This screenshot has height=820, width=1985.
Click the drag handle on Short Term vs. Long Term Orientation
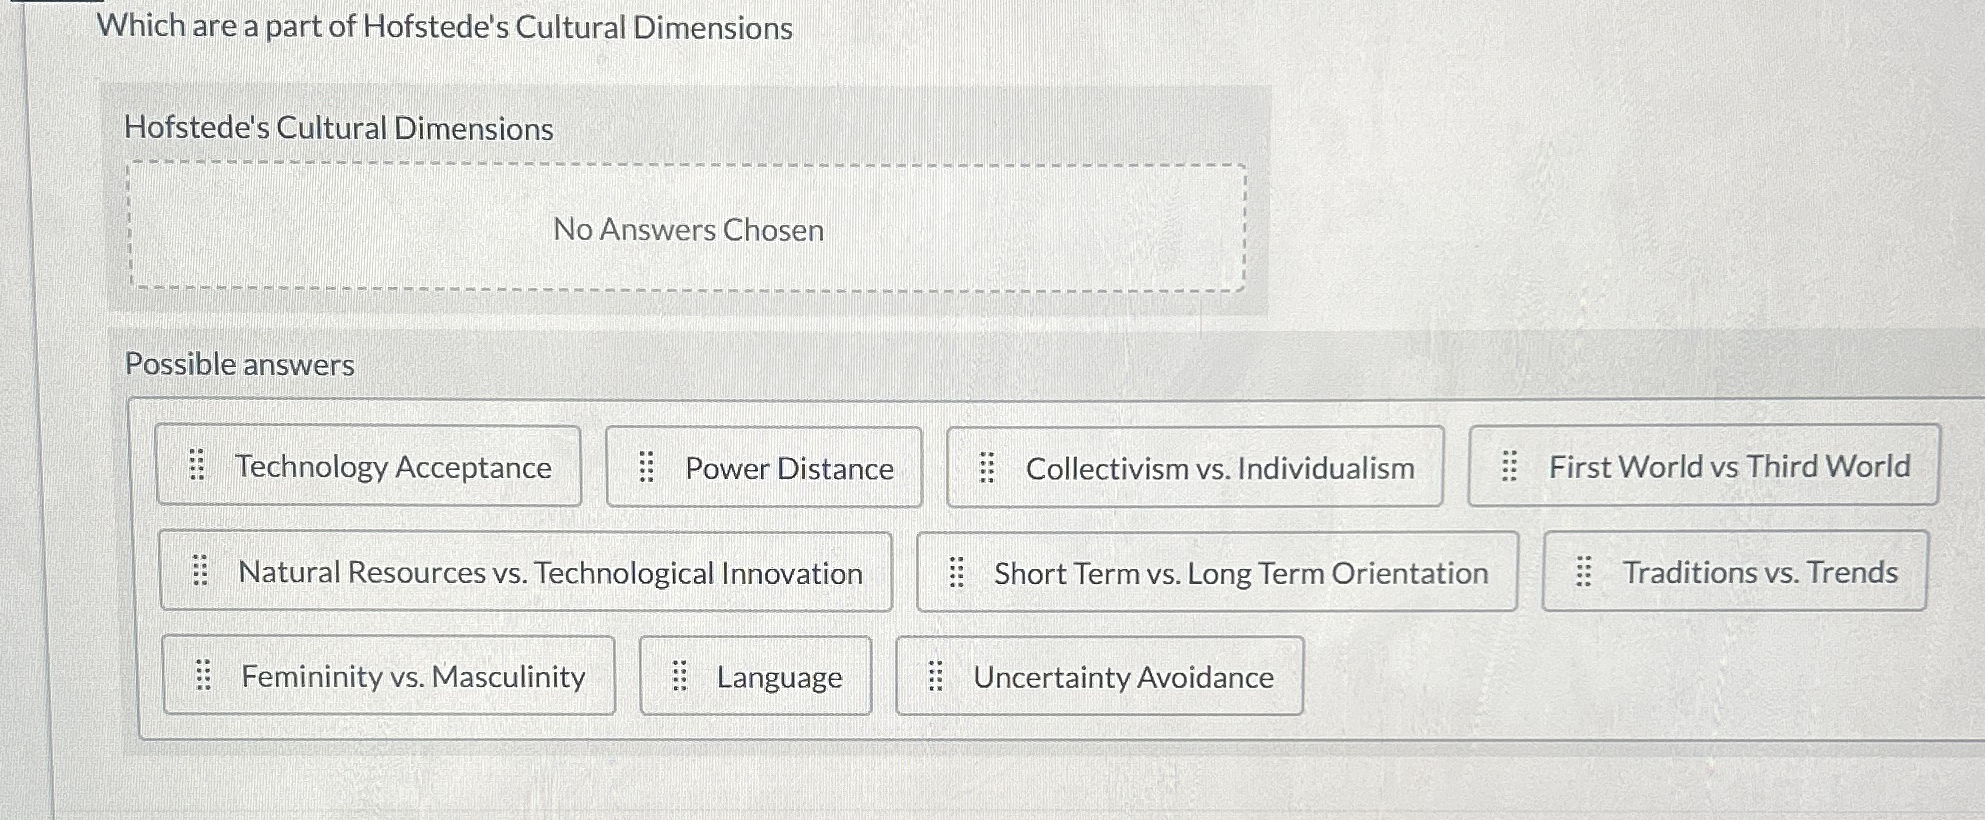[x=955, y=573]
